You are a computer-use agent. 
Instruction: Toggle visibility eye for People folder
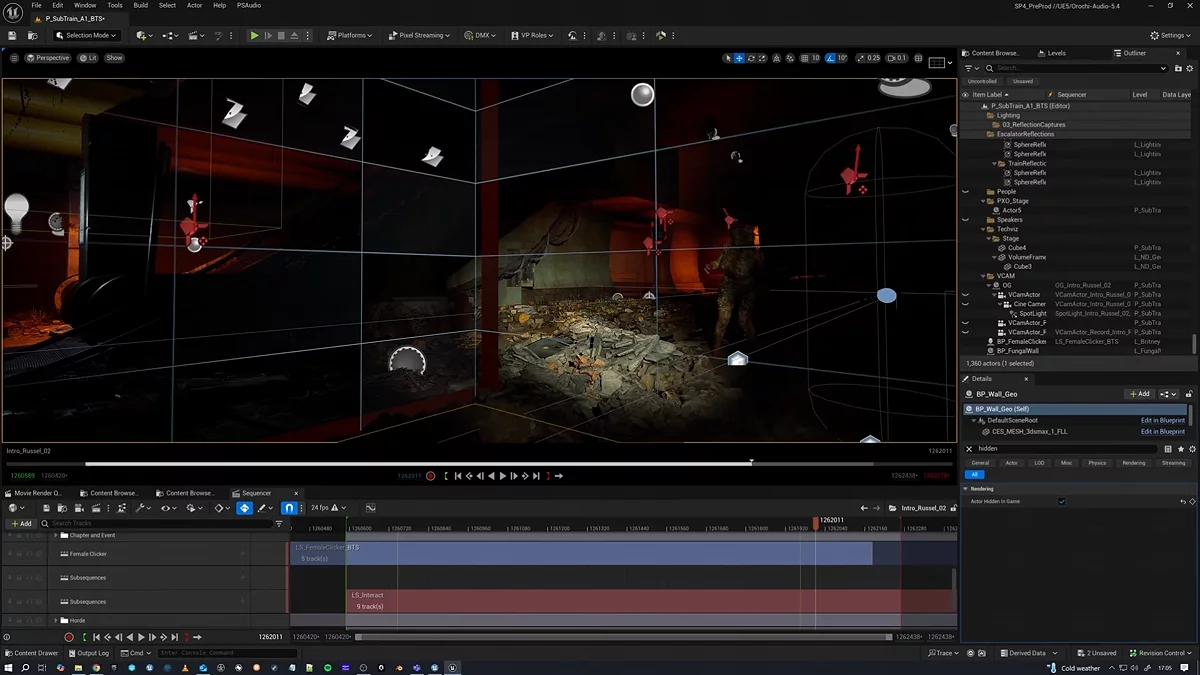coord(965,191)
